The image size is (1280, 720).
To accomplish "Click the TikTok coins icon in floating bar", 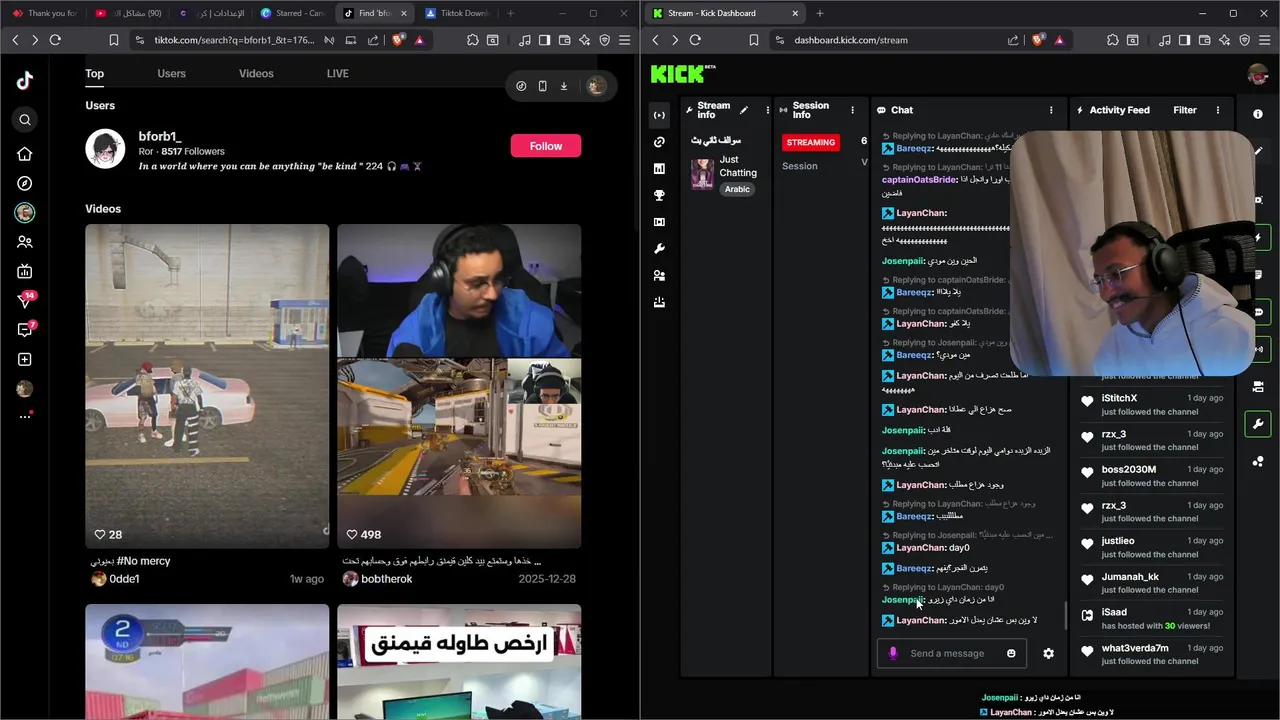I will point(521,86).
